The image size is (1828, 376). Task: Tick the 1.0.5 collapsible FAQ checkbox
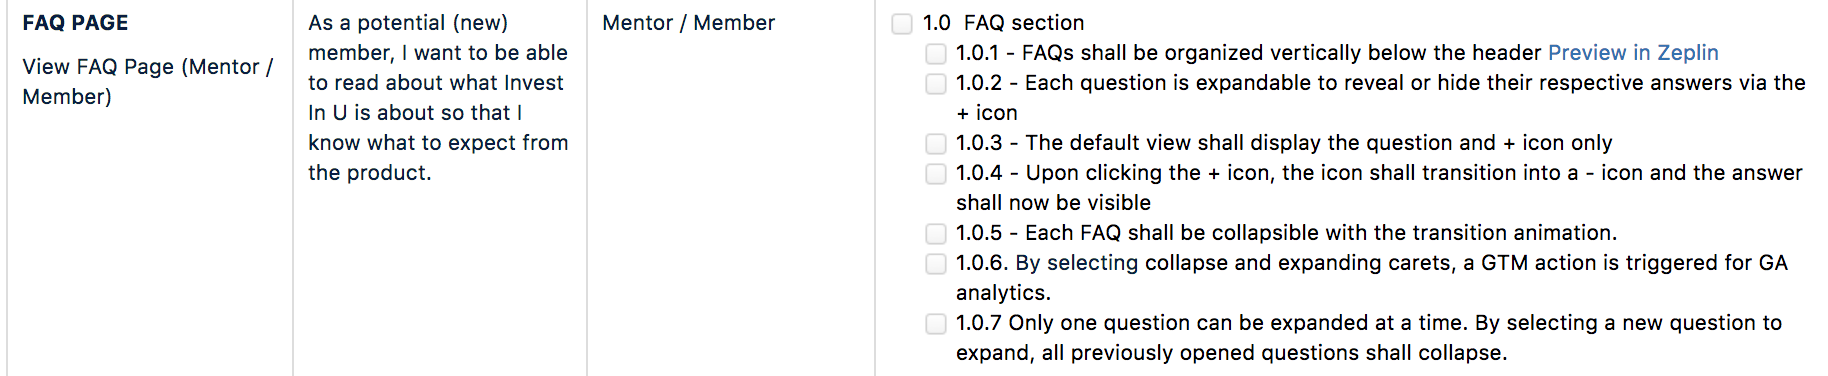[x=936, y=234]
